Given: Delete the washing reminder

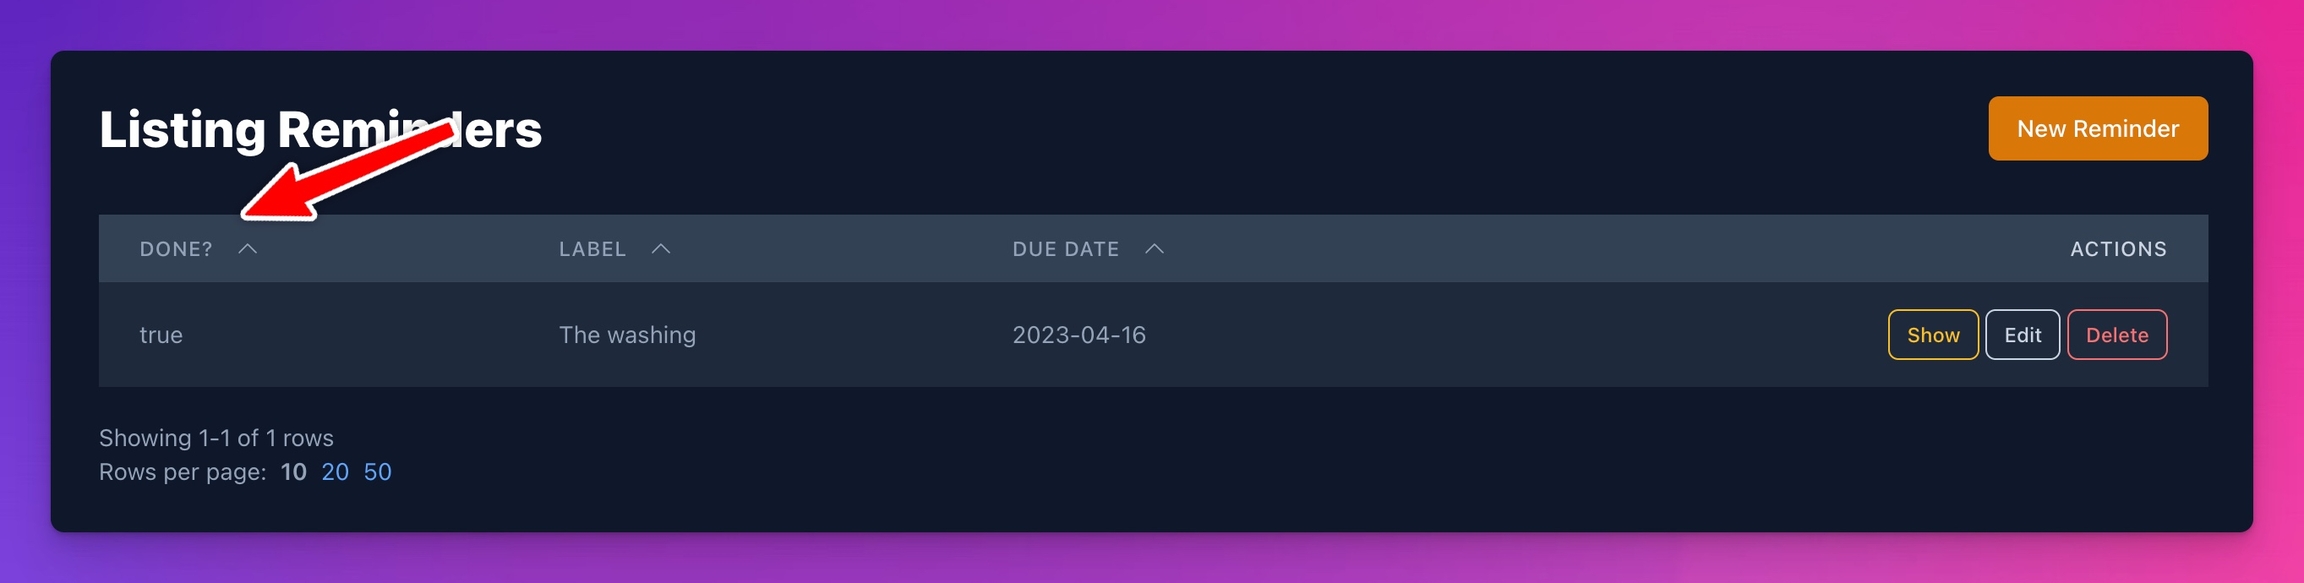Looking at the screenshot, I should click(2116, 335).
